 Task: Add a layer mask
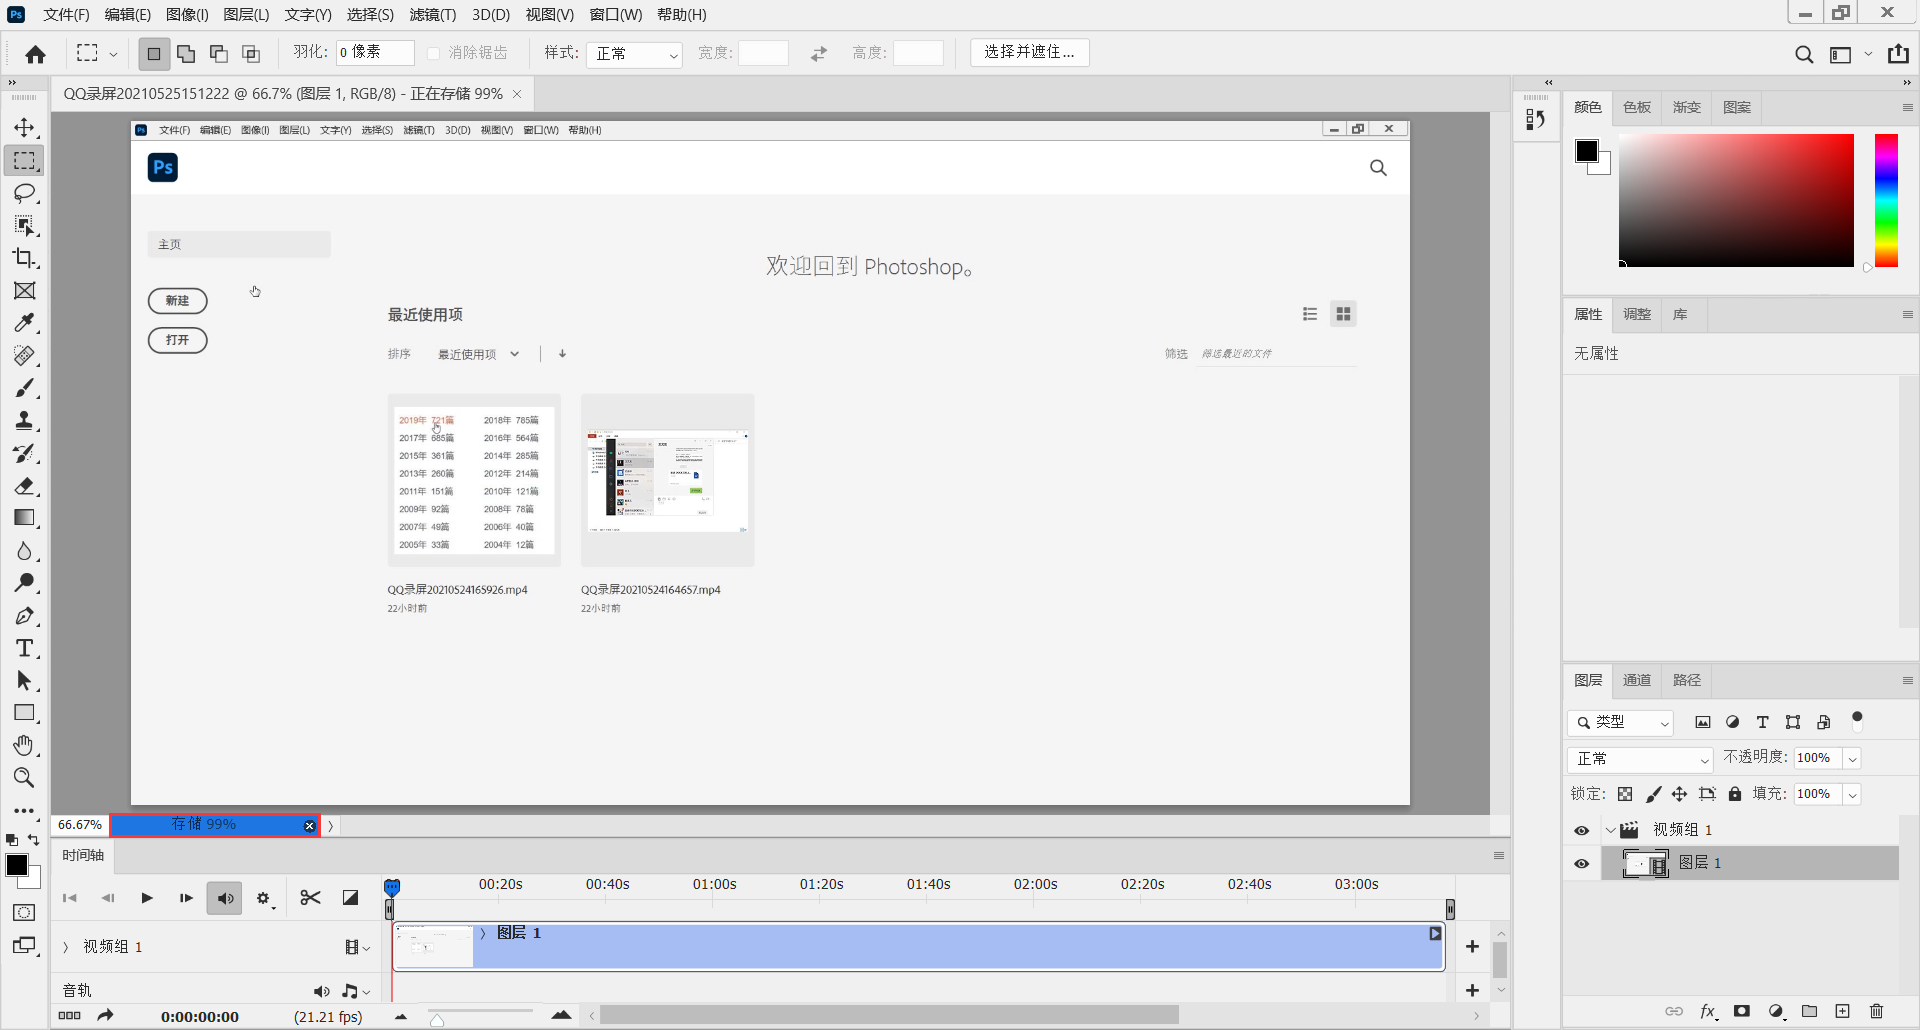click(x=1742, y=1011)
